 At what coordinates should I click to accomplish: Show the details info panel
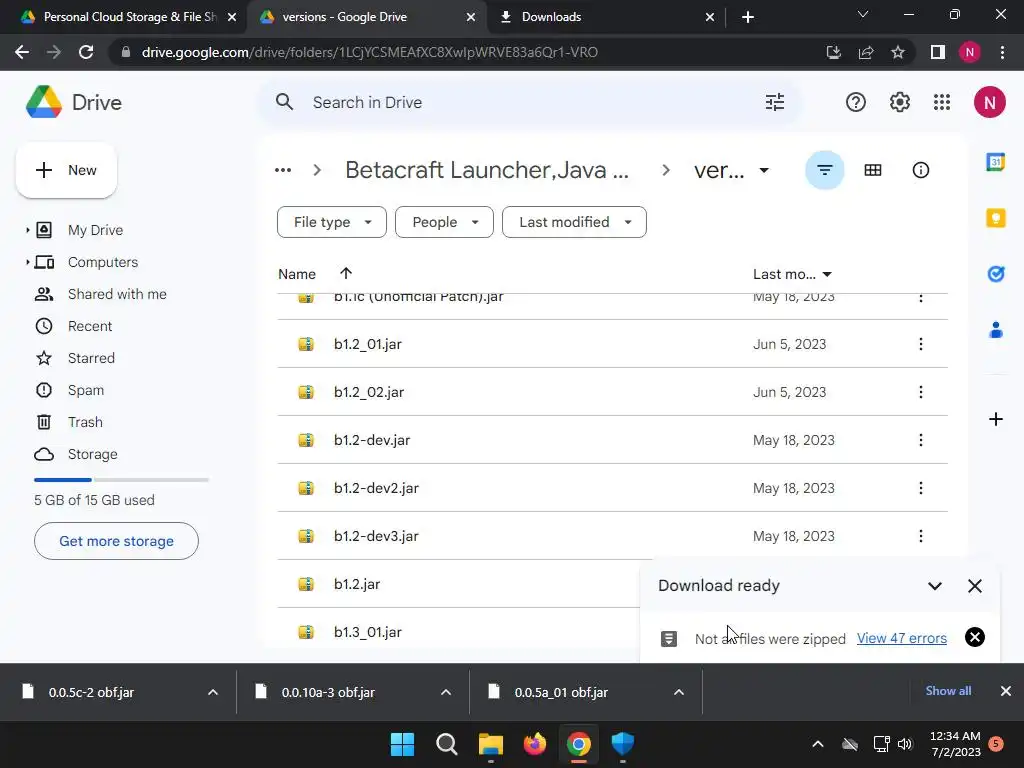pyautogui.click(x=920, y=170)
